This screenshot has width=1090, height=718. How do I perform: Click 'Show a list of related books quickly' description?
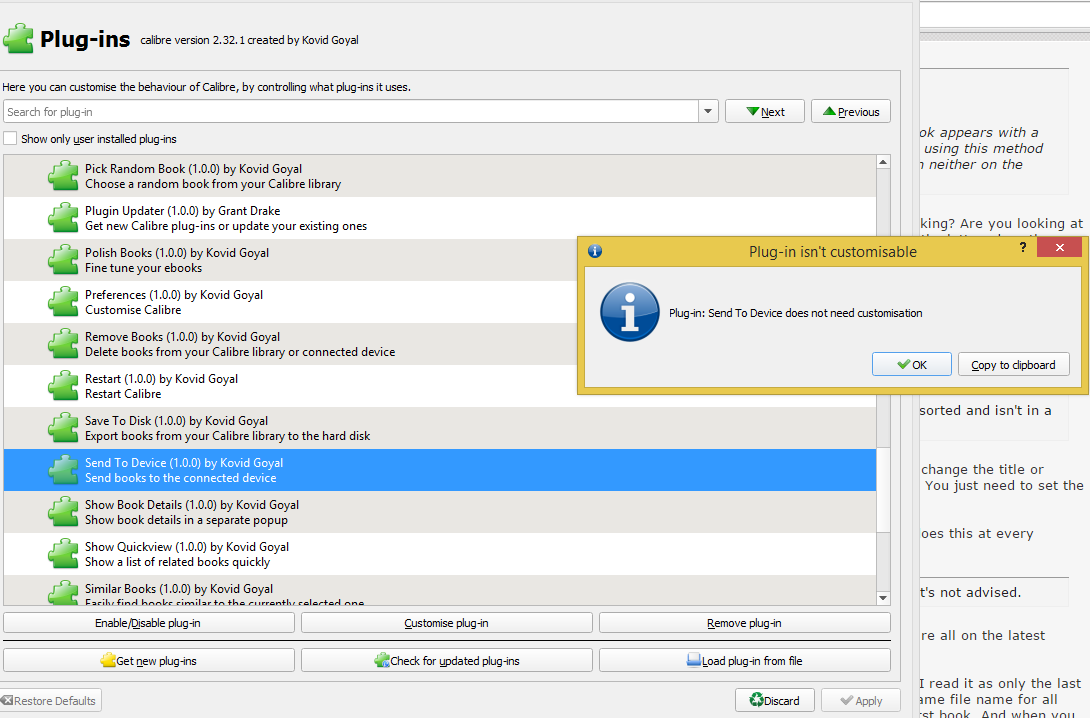177,562
